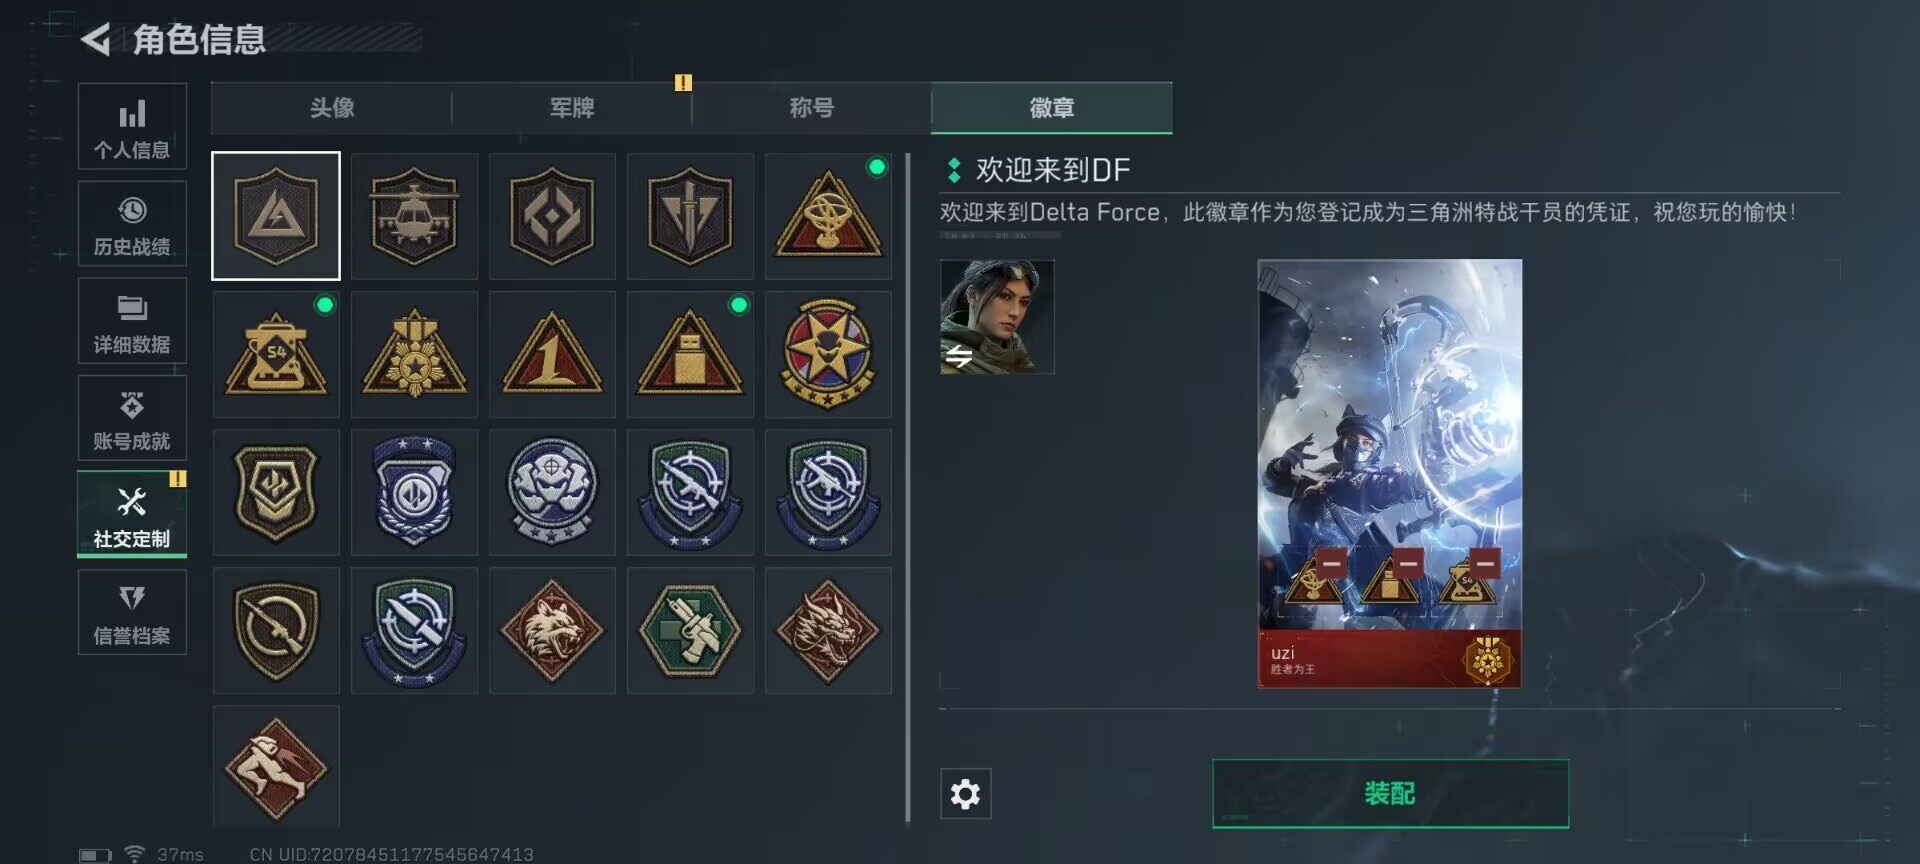Pick the running soldier diamond badge
The height and width of the screenshot is (864, 1920).
pyautogui.click(x=276, y=766)
